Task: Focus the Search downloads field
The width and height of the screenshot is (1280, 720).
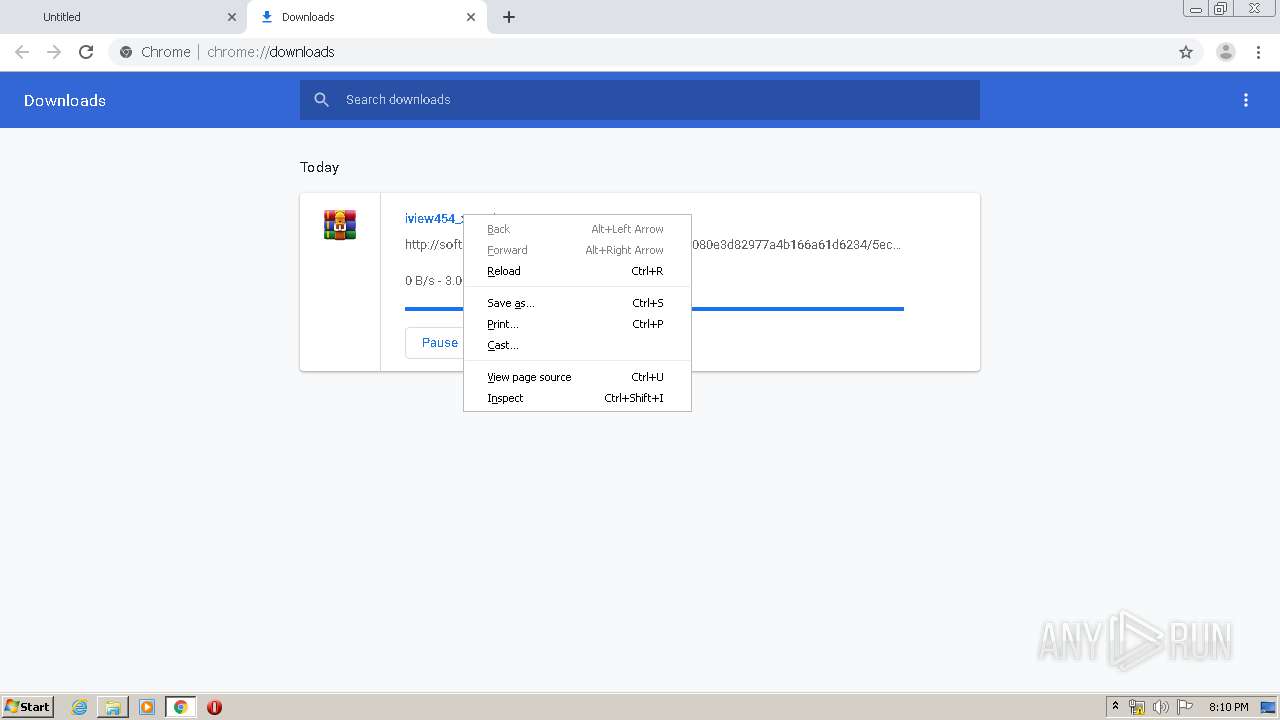Action: coord(640,100)
